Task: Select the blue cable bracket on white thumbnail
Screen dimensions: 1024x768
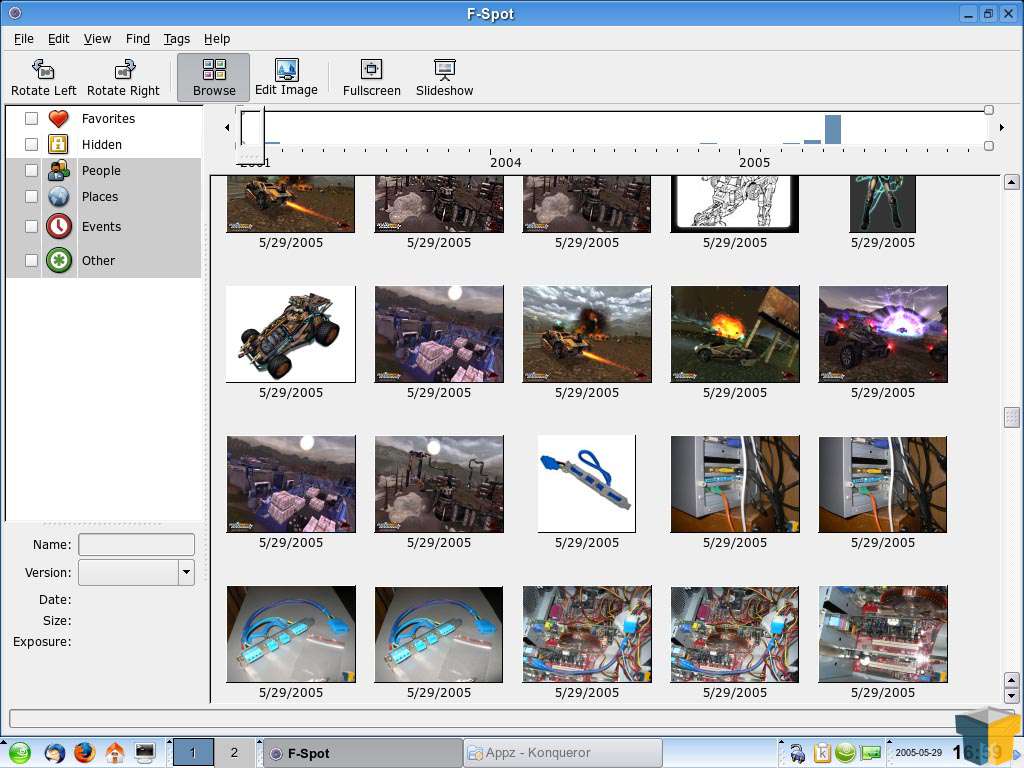Action: pos(586,484)
